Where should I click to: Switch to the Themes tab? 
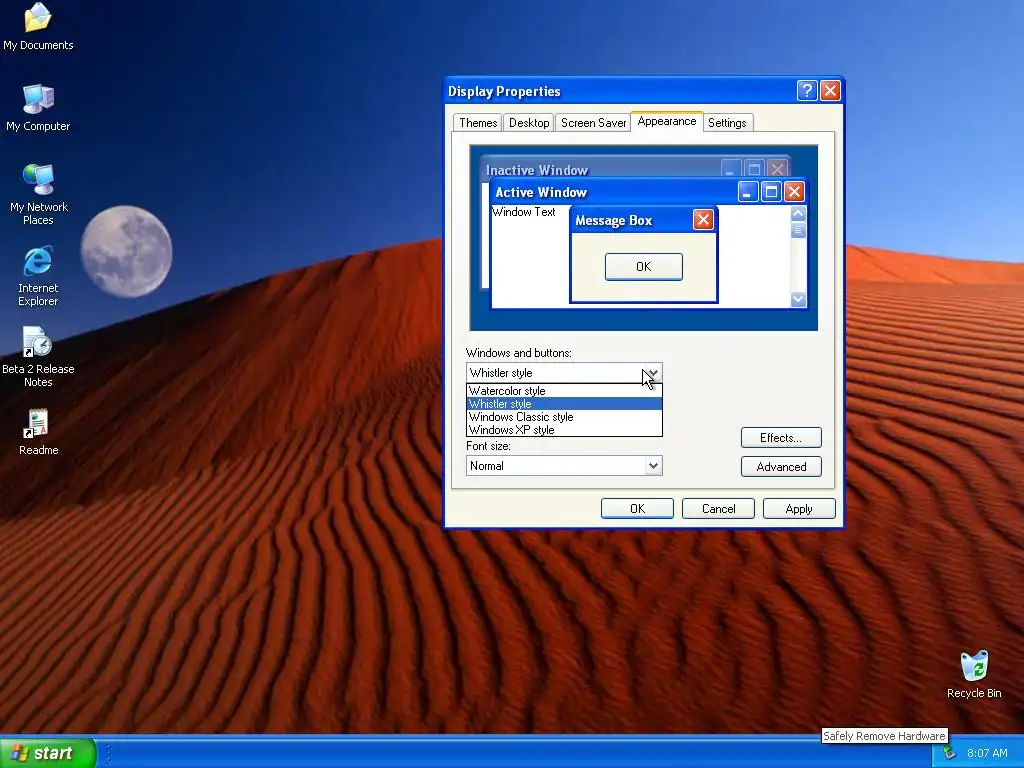pyautogui.click(x=477, y=123)
